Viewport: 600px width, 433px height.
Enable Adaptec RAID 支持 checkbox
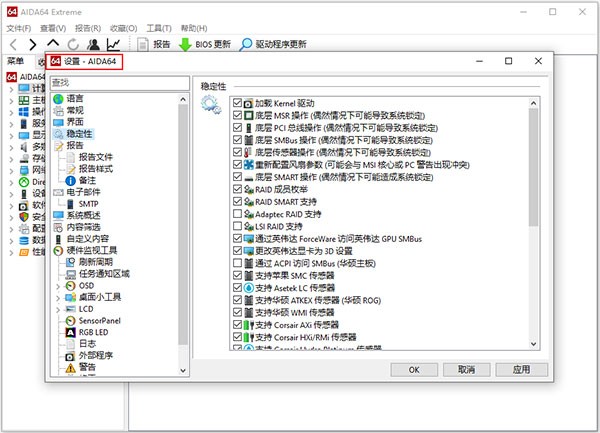coord(237,214)
